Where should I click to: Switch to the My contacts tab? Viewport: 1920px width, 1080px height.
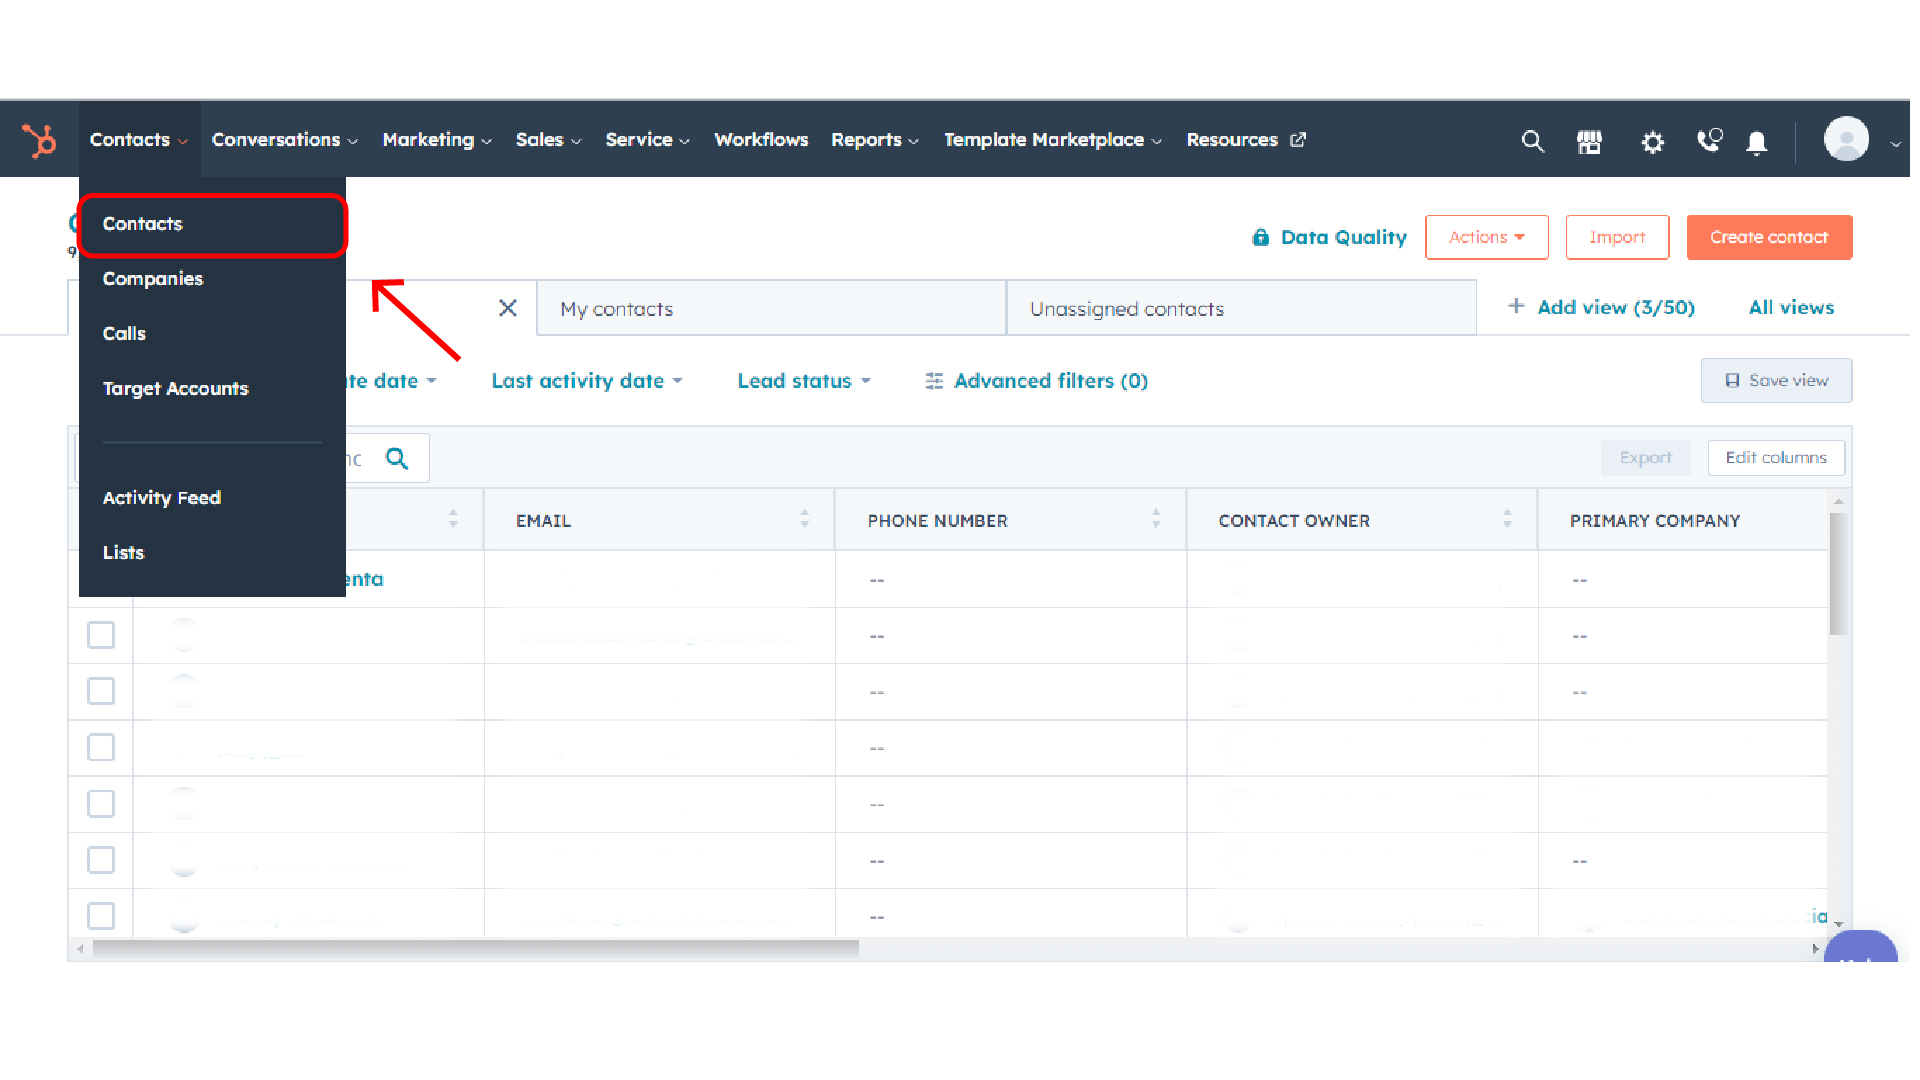[771, 308]
